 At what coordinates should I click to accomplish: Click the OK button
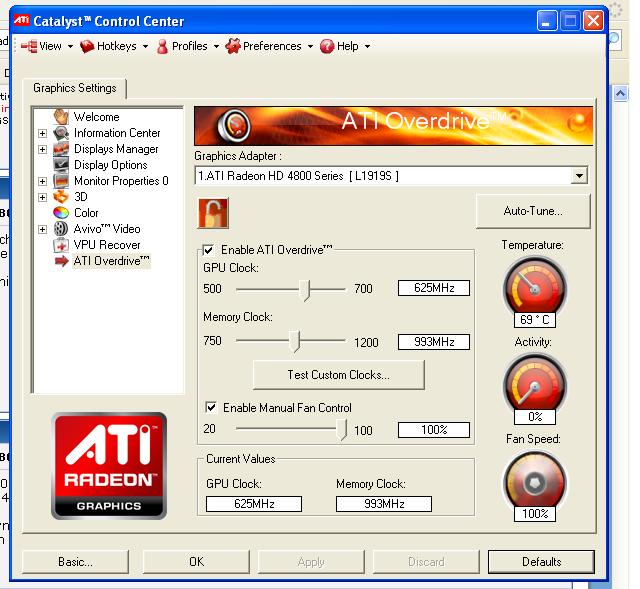click(196, 562)
